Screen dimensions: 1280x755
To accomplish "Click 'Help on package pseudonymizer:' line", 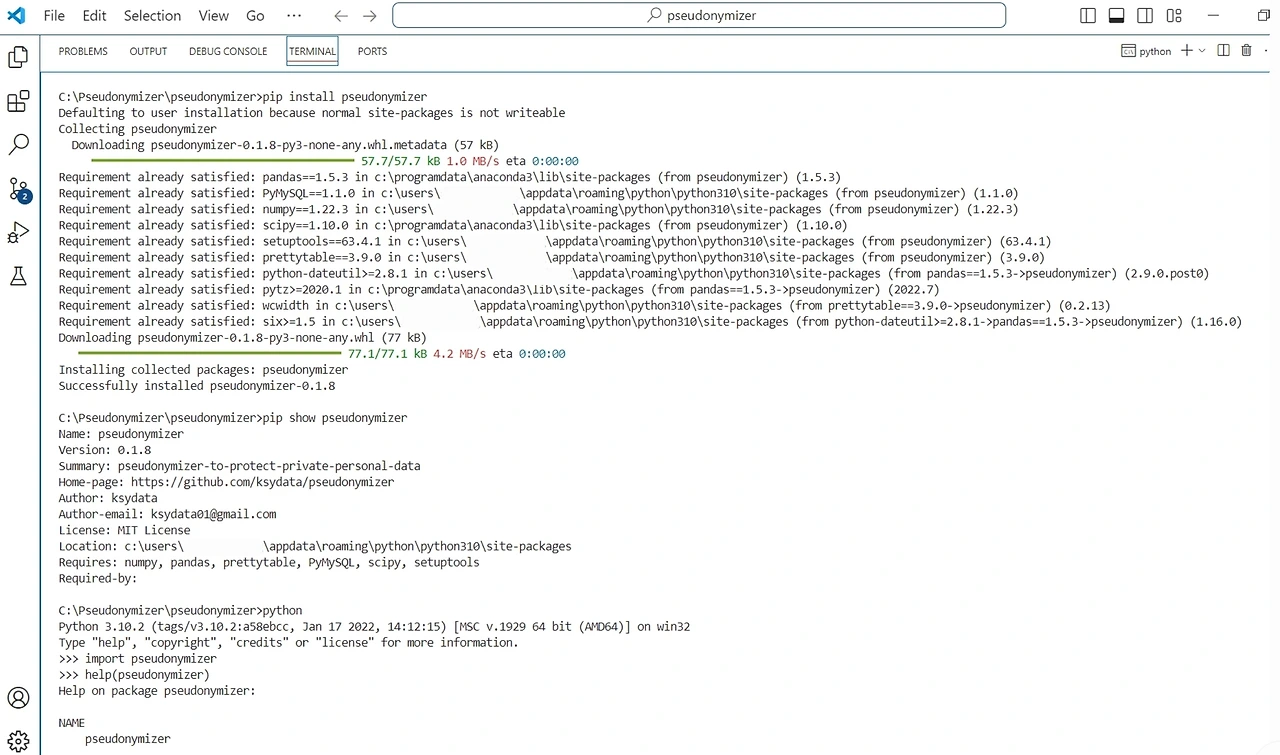I will point(157,691).
